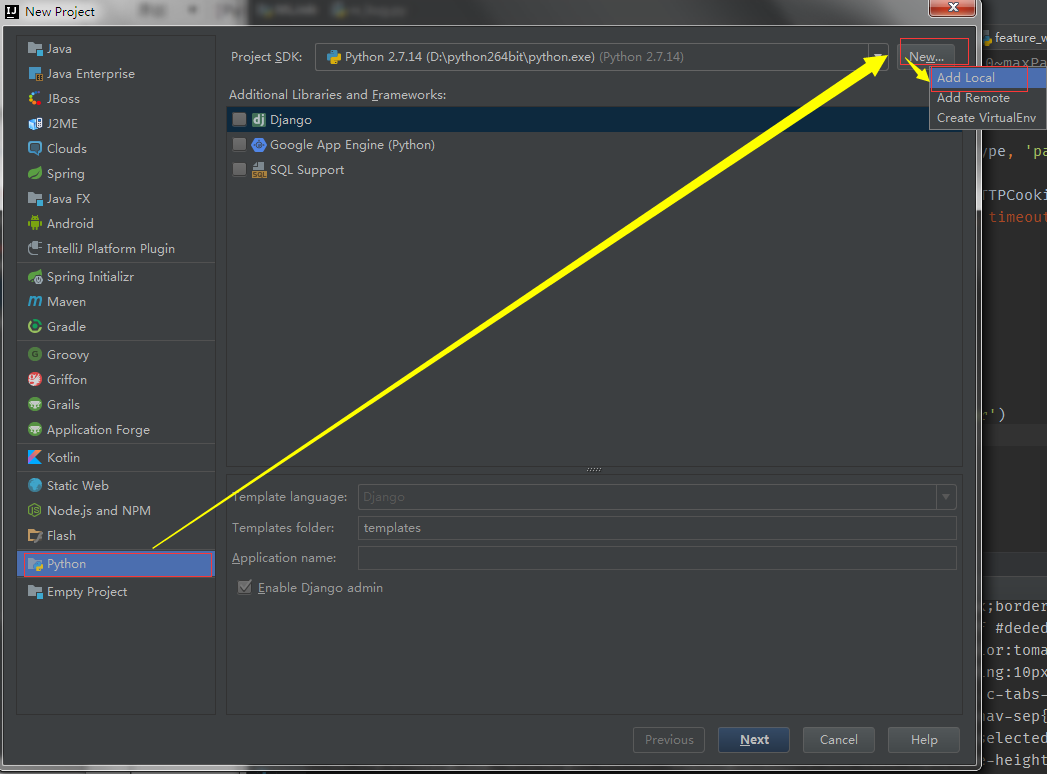Screen dimensions: 1047x774
Task: Click the Clouds icon
Action: (x=35, y=148)
